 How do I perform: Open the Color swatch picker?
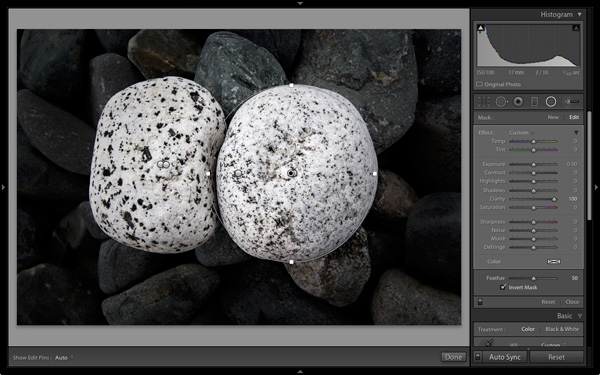pos(554,261)
